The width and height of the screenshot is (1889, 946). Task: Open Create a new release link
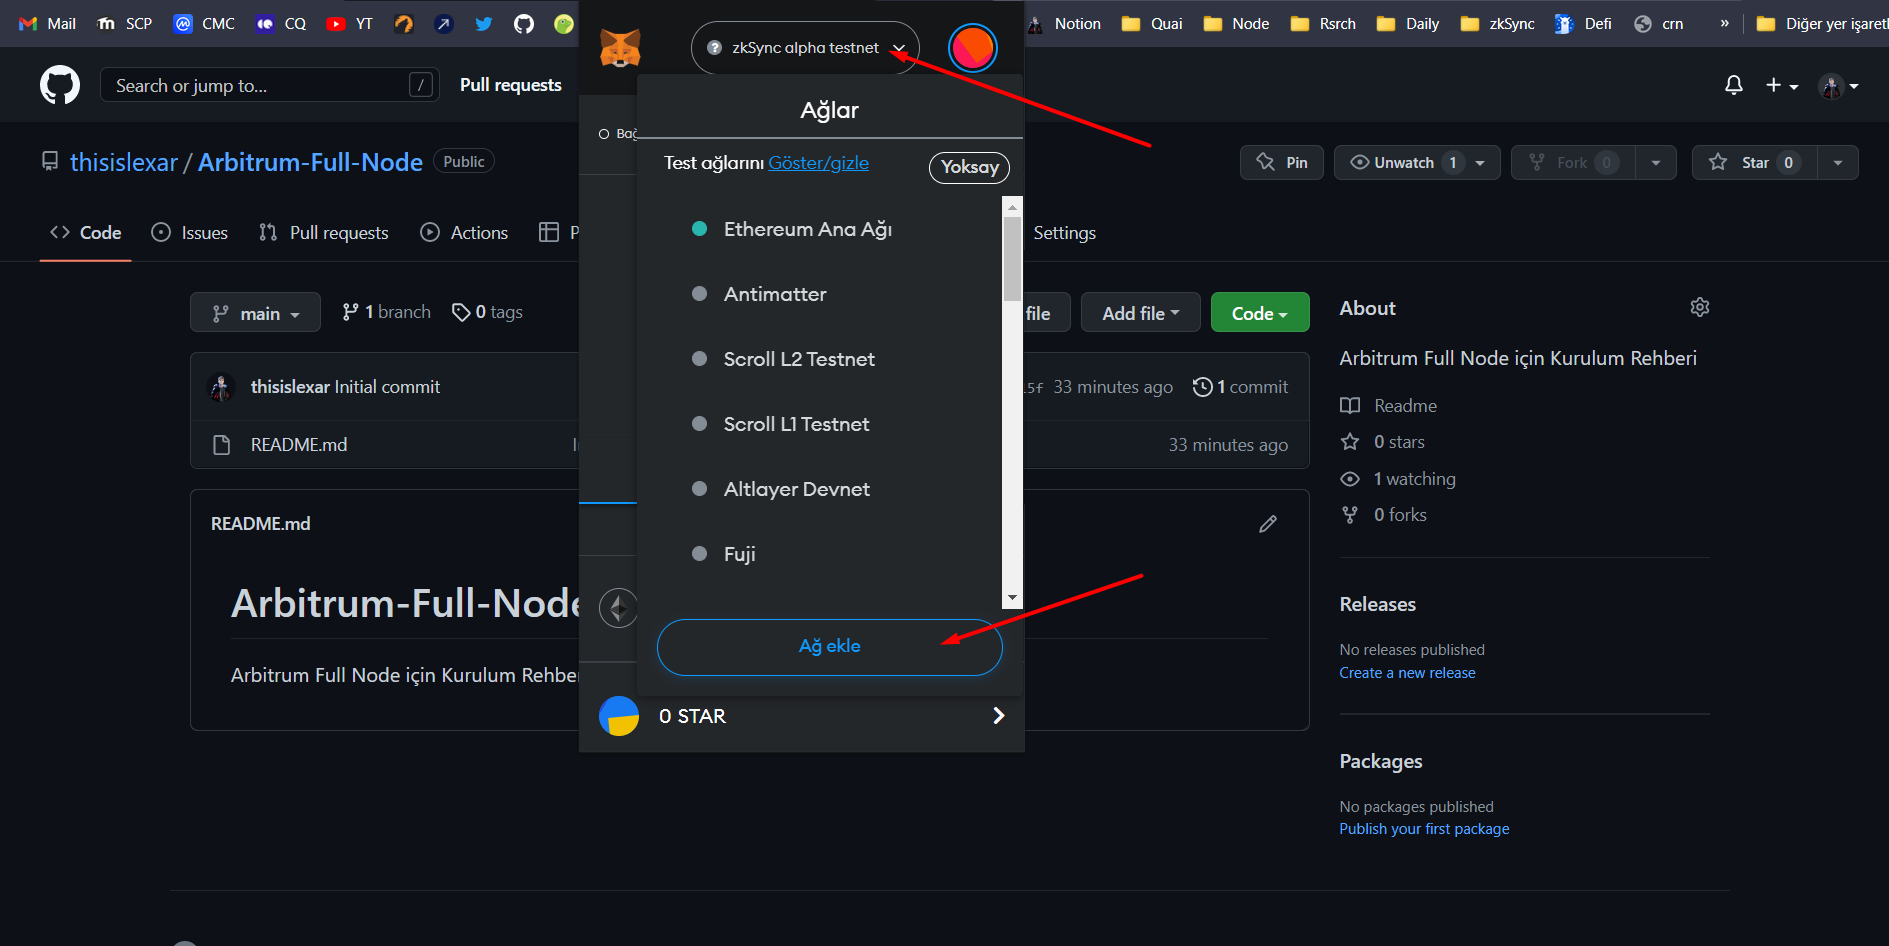1407,673
